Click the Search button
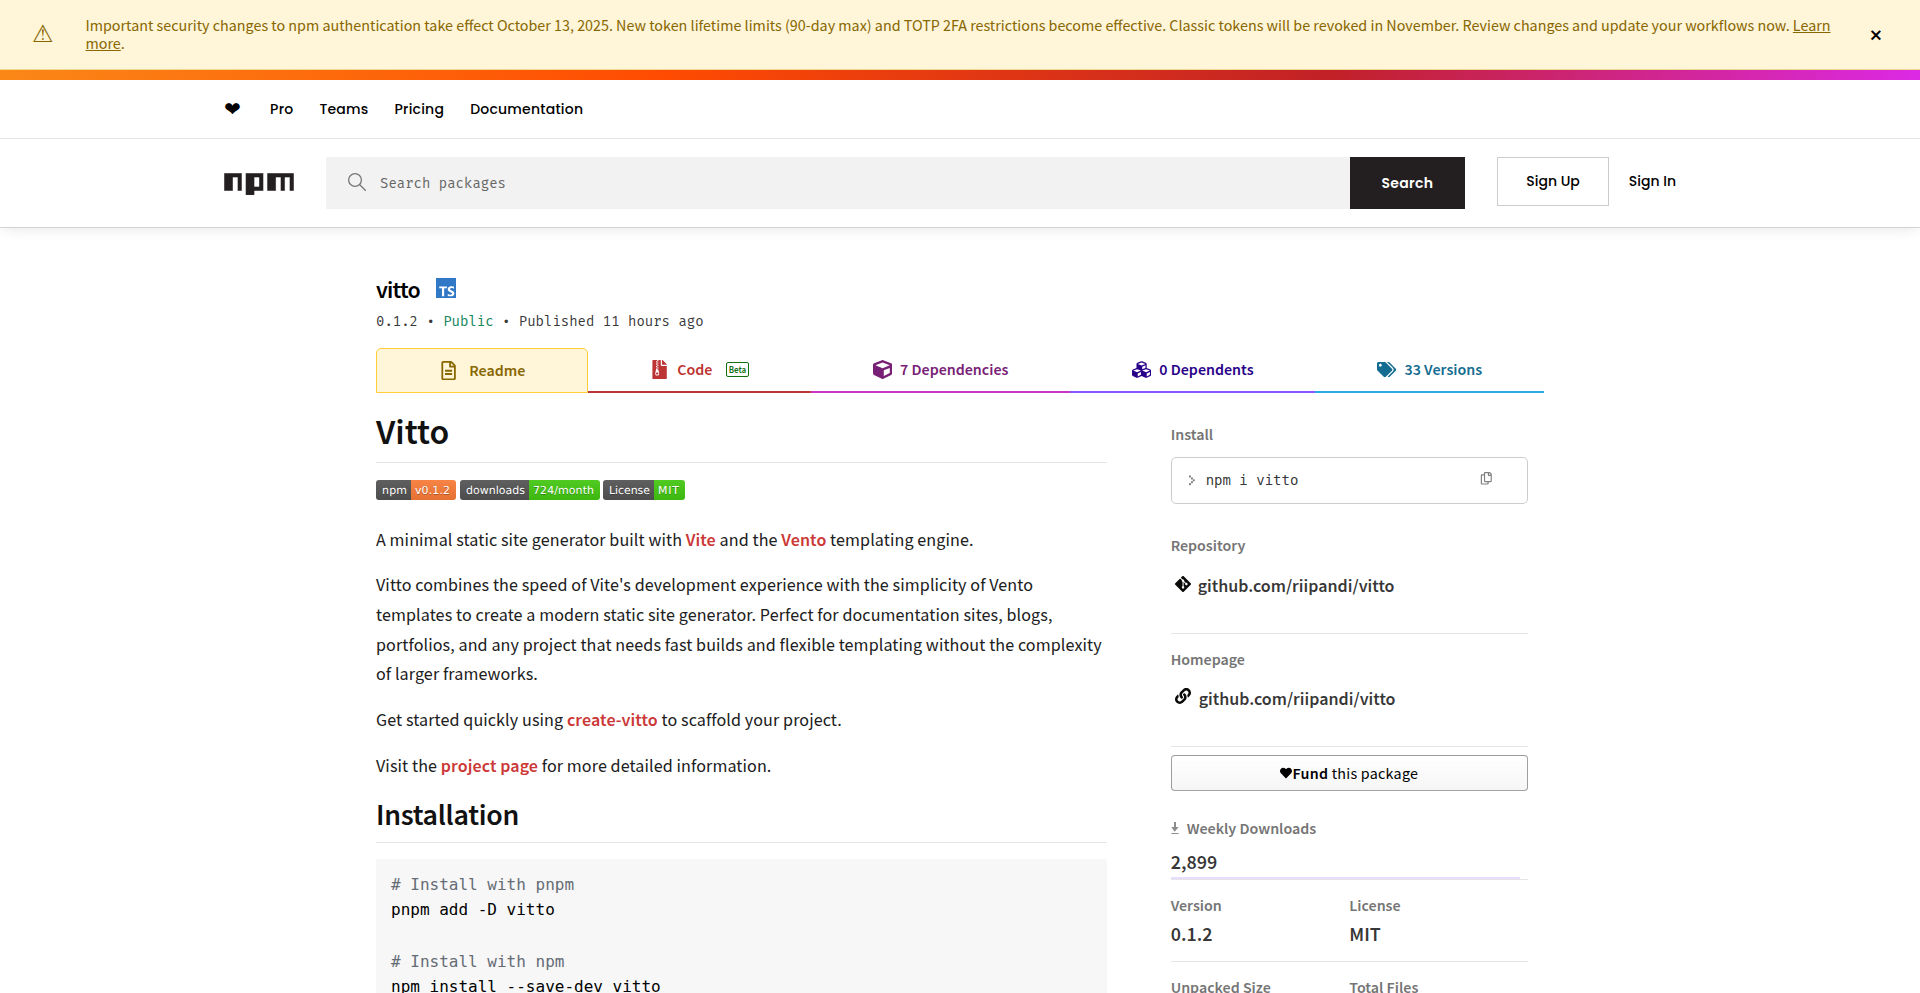This screenshot has width=1920, height=993. point(1406,183)
